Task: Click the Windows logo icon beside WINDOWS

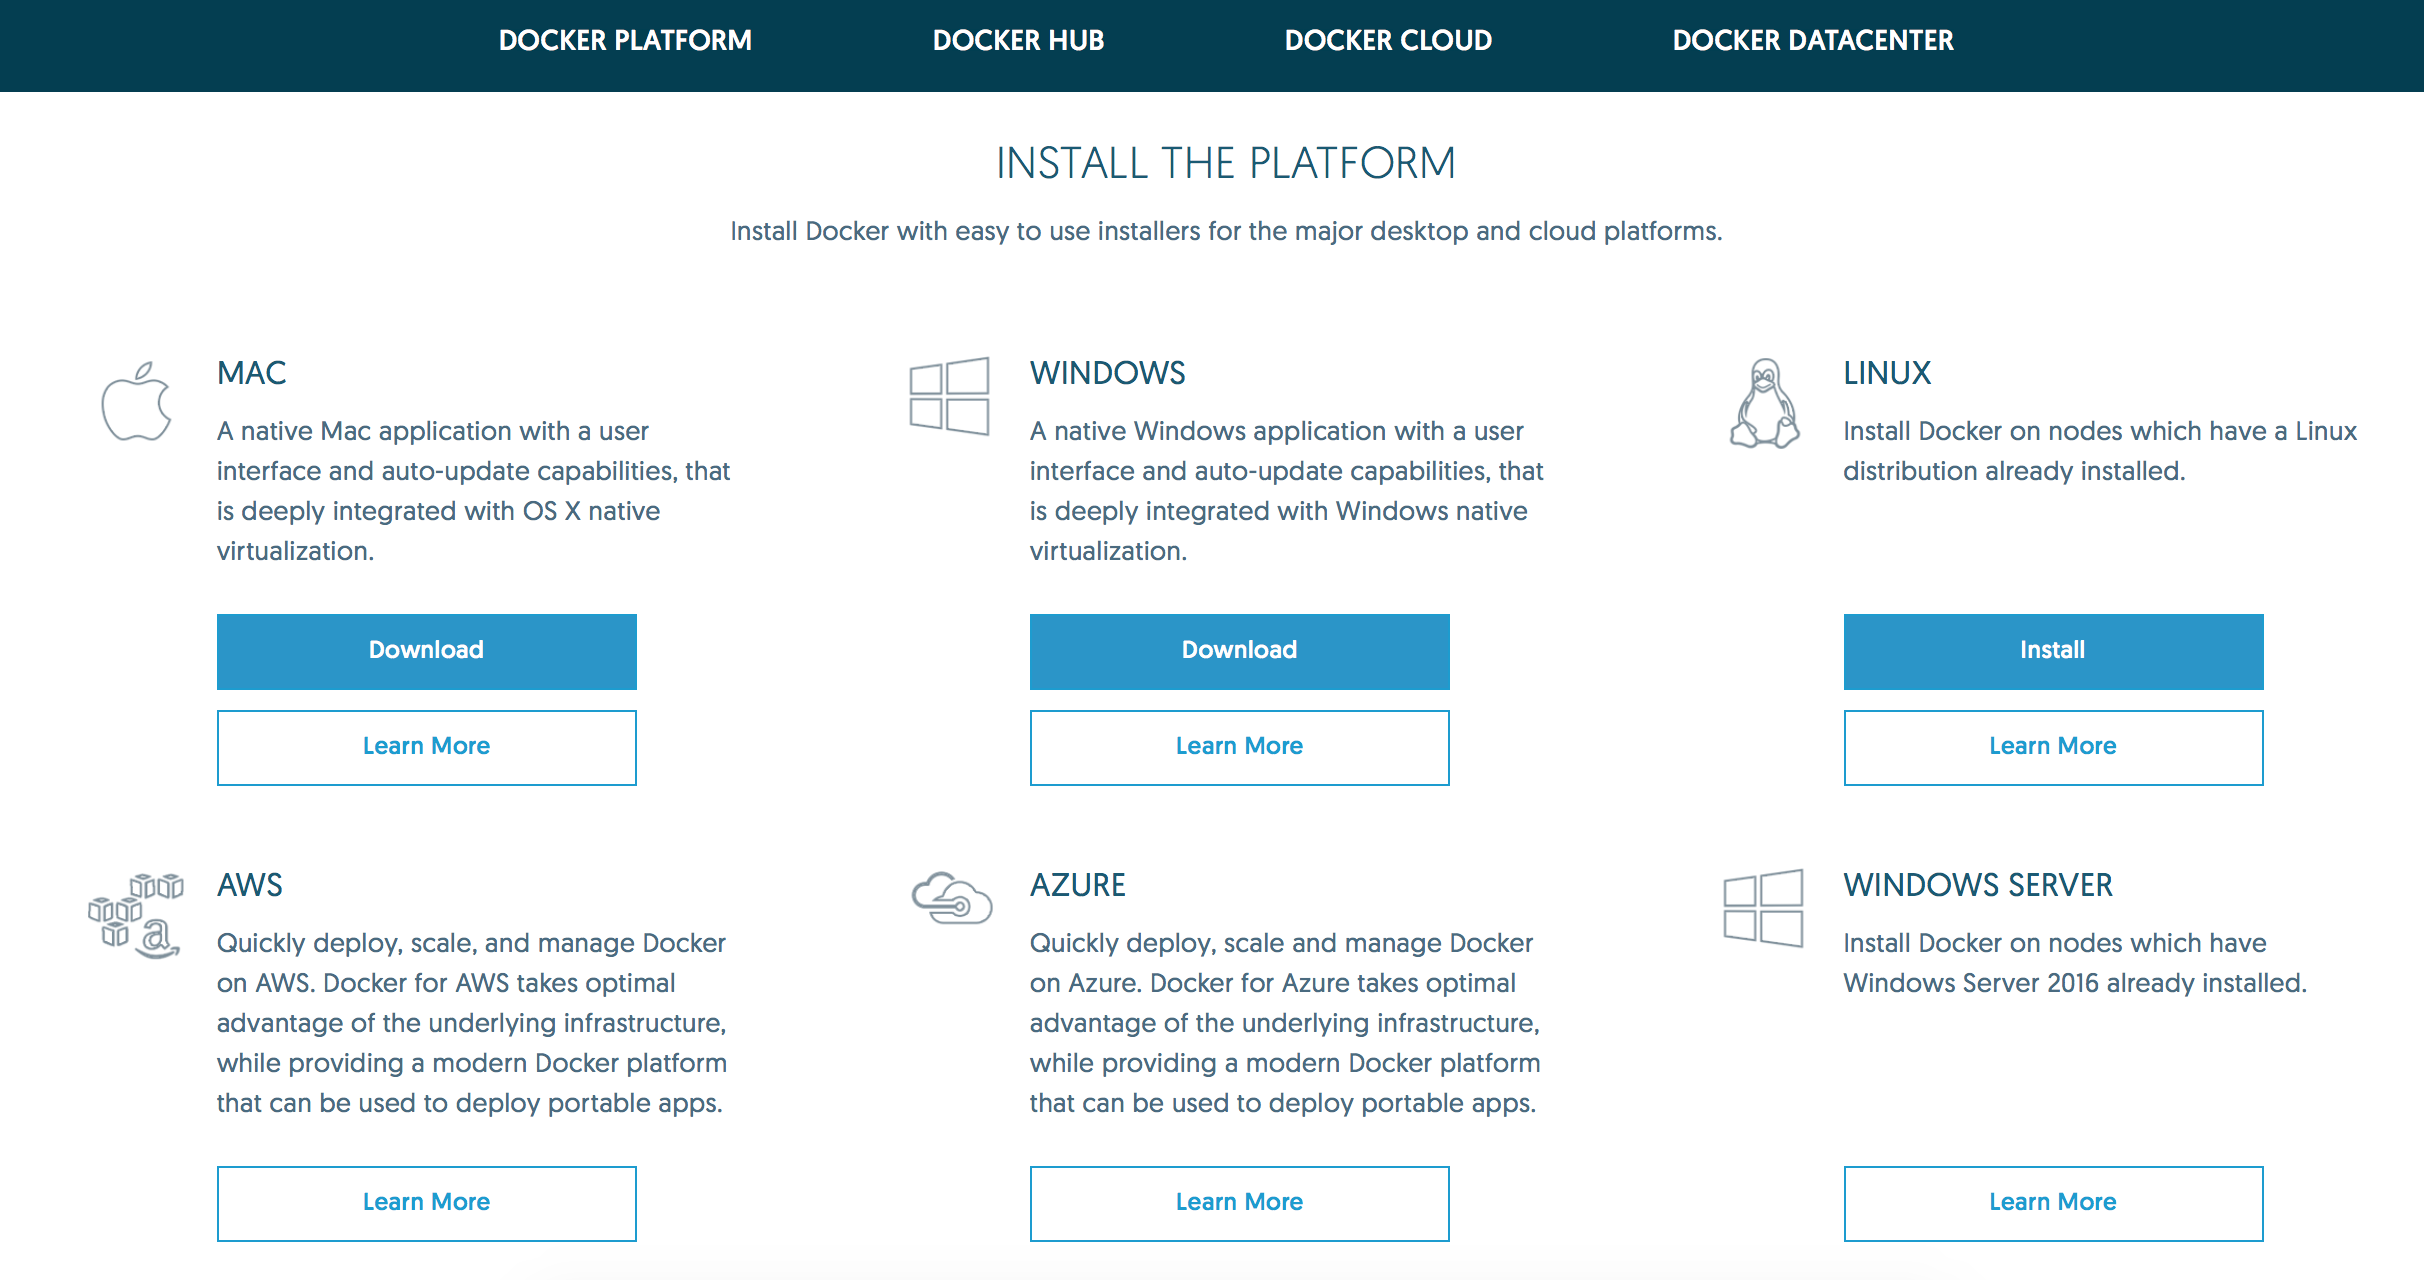Action: [x=949, y=396]
